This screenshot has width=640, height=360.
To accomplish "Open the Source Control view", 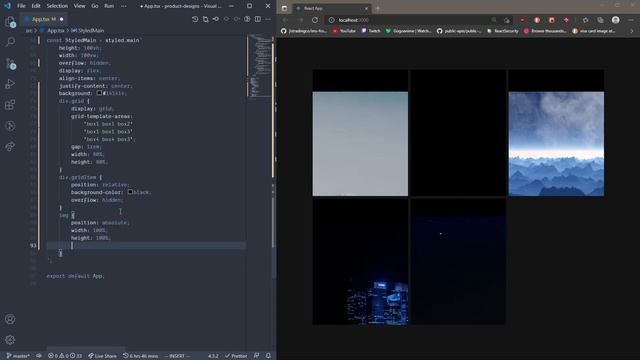I will tap(10, 63).
